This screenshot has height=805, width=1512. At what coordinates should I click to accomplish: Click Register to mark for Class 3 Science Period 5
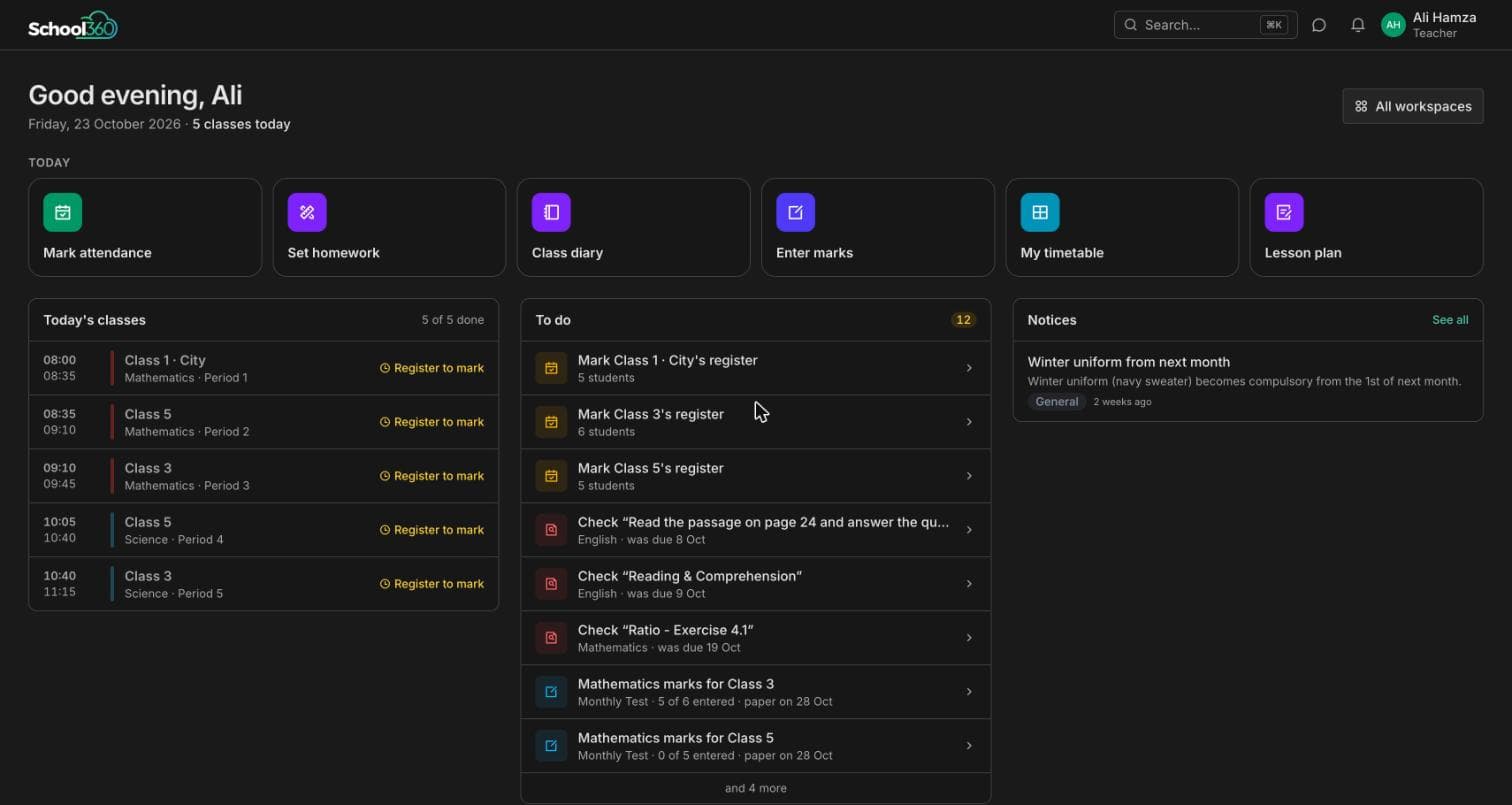coord(432,584)
